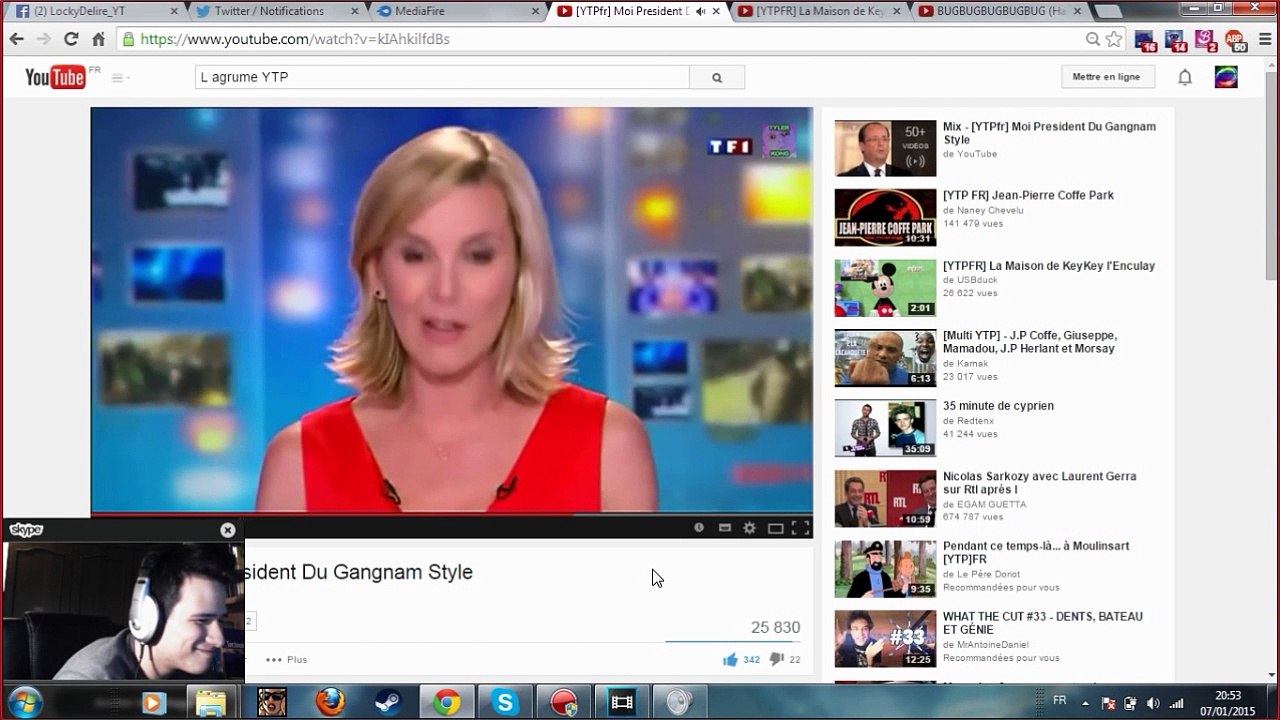Mute the playing tab via speaker icon
The width and height of the screenshot is (1280, 720).
tap(700, 12)
